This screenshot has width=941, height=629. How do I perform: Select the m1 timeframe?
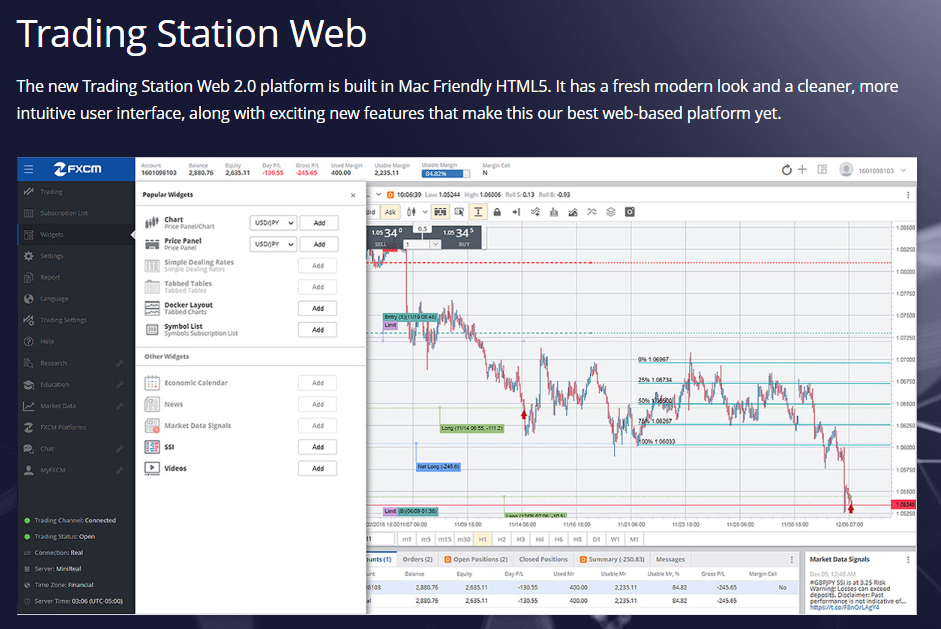pyautogui.click(x=407, y=539)
